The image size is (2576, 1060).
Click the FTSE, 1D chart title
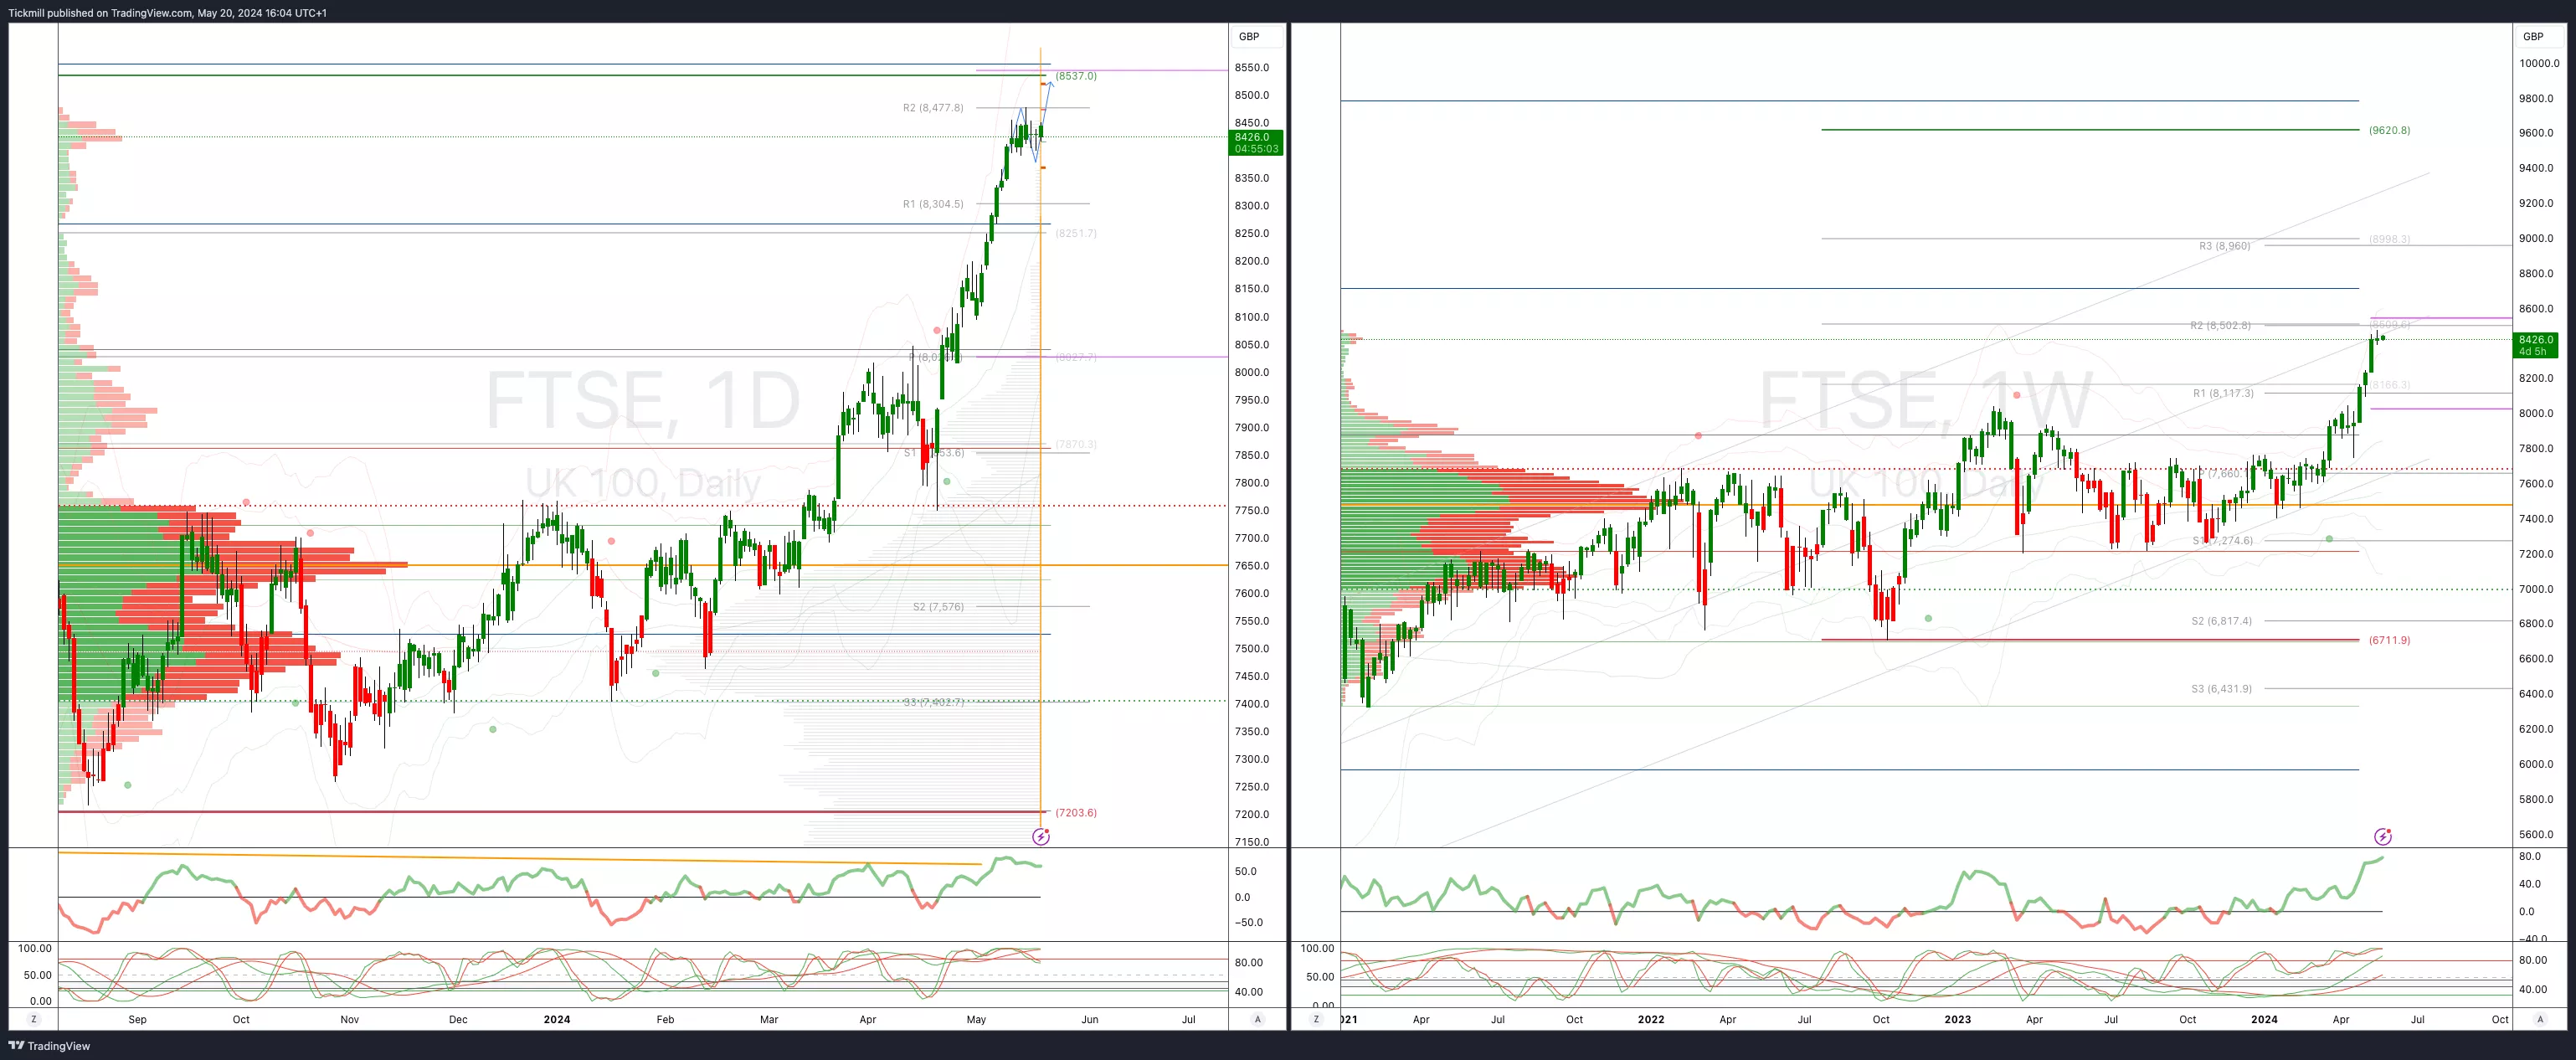click(x=643, y=401)
